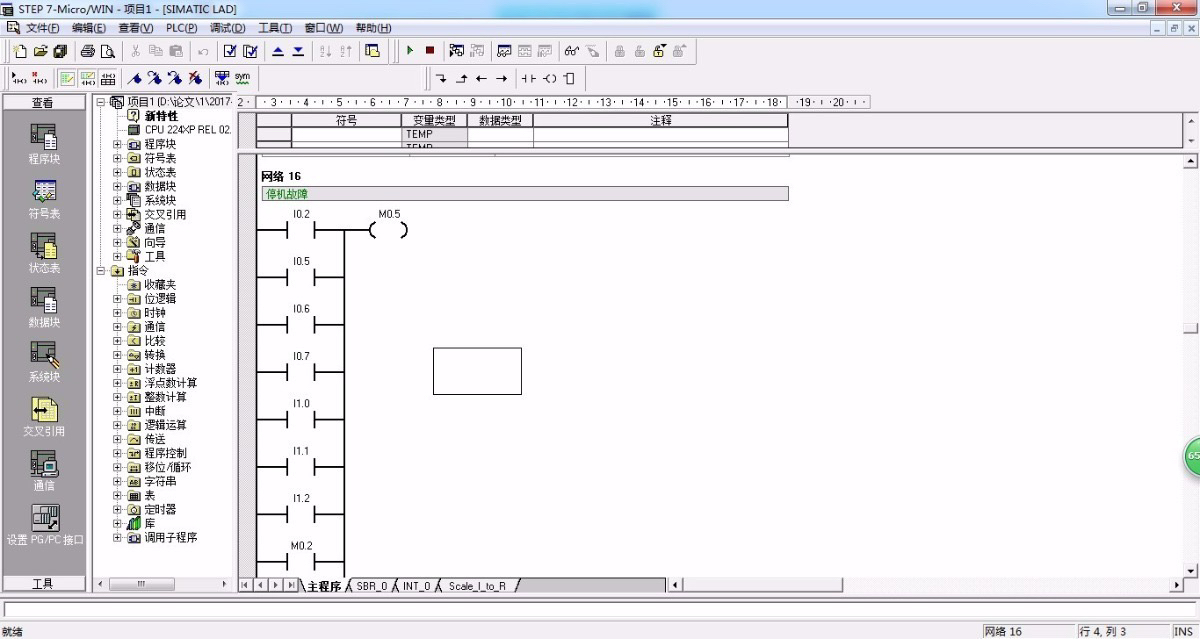Select the 新特性 tree item

pyautogui.click(x=160, y=116)
